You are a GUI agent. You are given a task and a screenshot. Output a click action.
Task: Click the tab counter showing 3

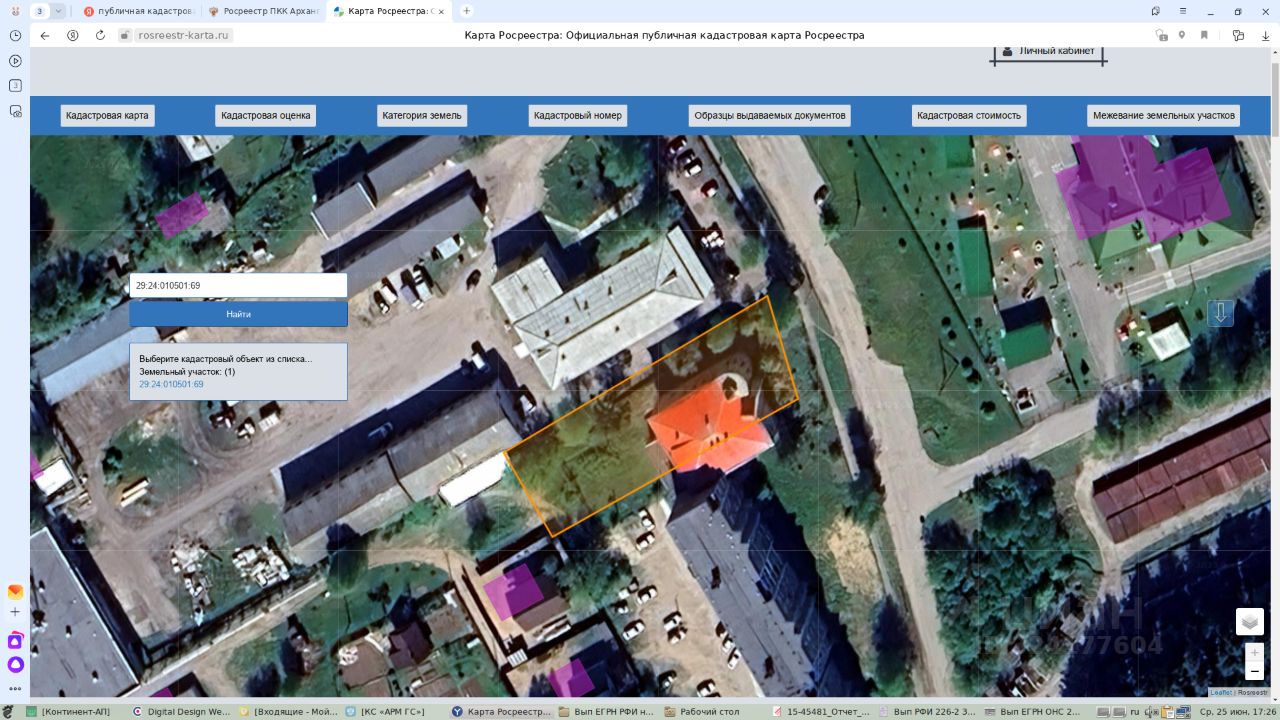coord(39,11)
